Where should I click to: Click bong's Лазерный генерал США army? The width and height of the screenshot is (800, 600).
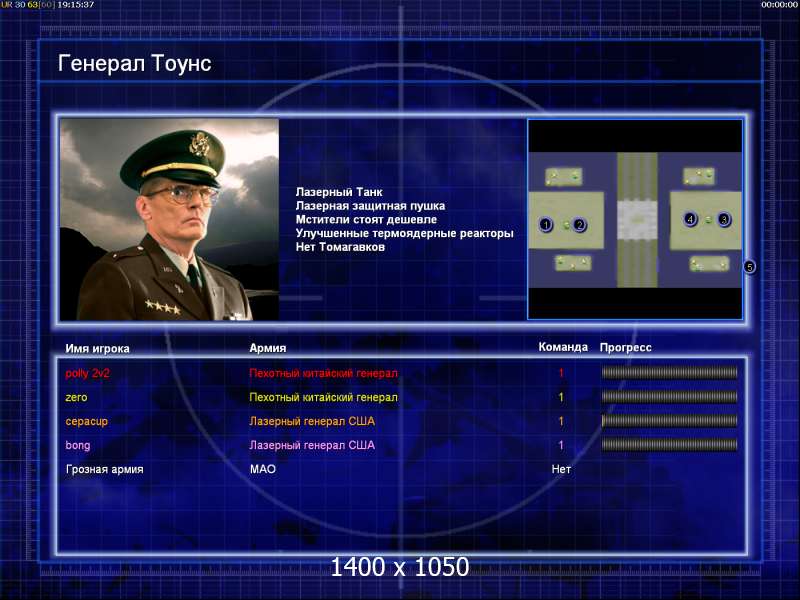pyautogui.click(x=312, y=445)
